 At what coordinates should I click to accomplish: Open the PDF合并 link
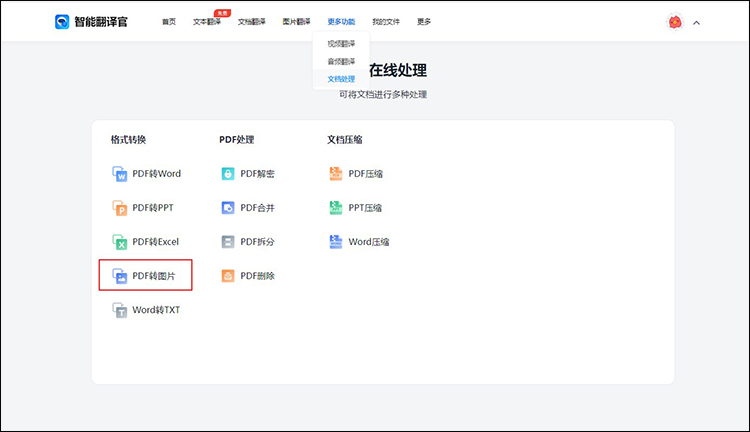[x=257, y=208]
